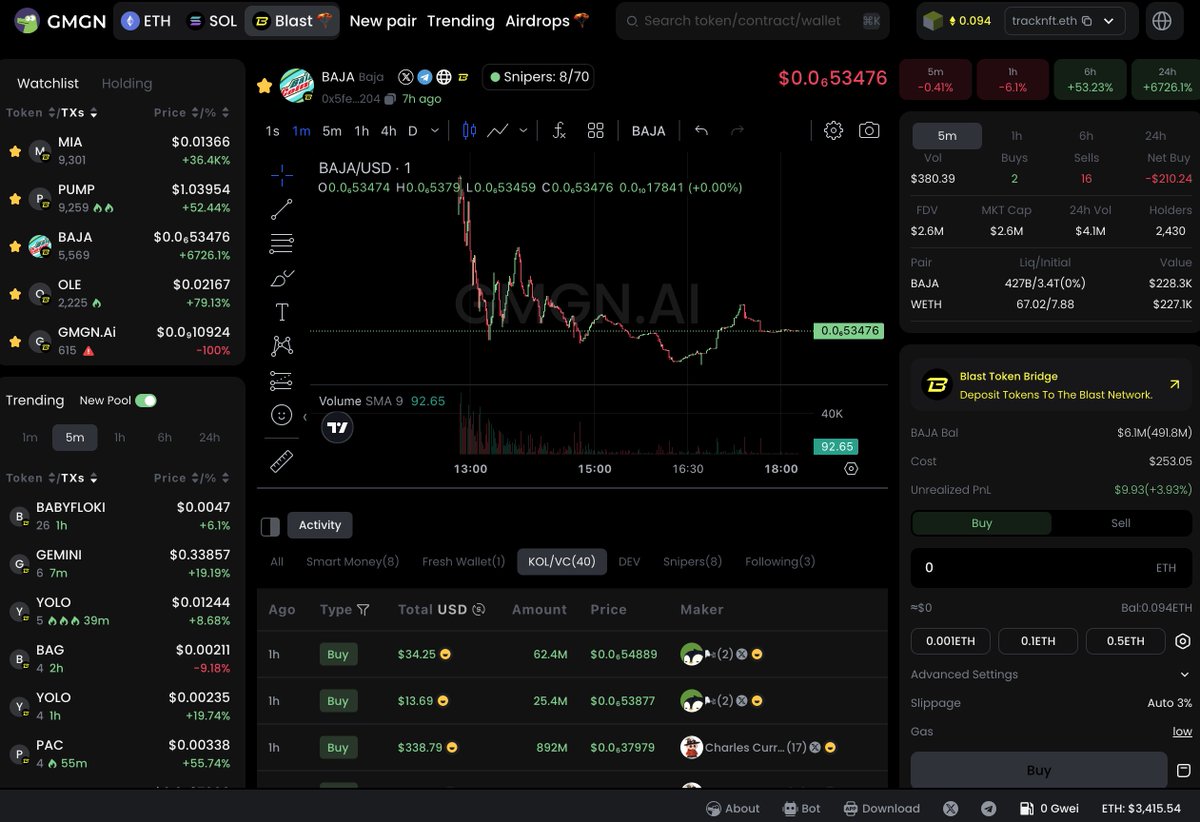
Task: Open BAJA's website globe icon
Action: coord(444,77)
